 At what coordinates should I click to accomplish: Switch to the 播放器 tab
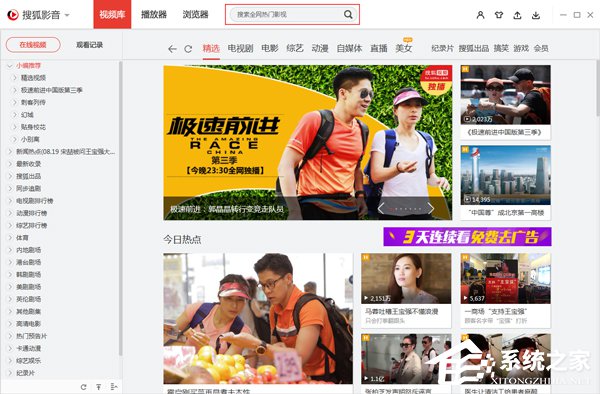pos(154,15)
